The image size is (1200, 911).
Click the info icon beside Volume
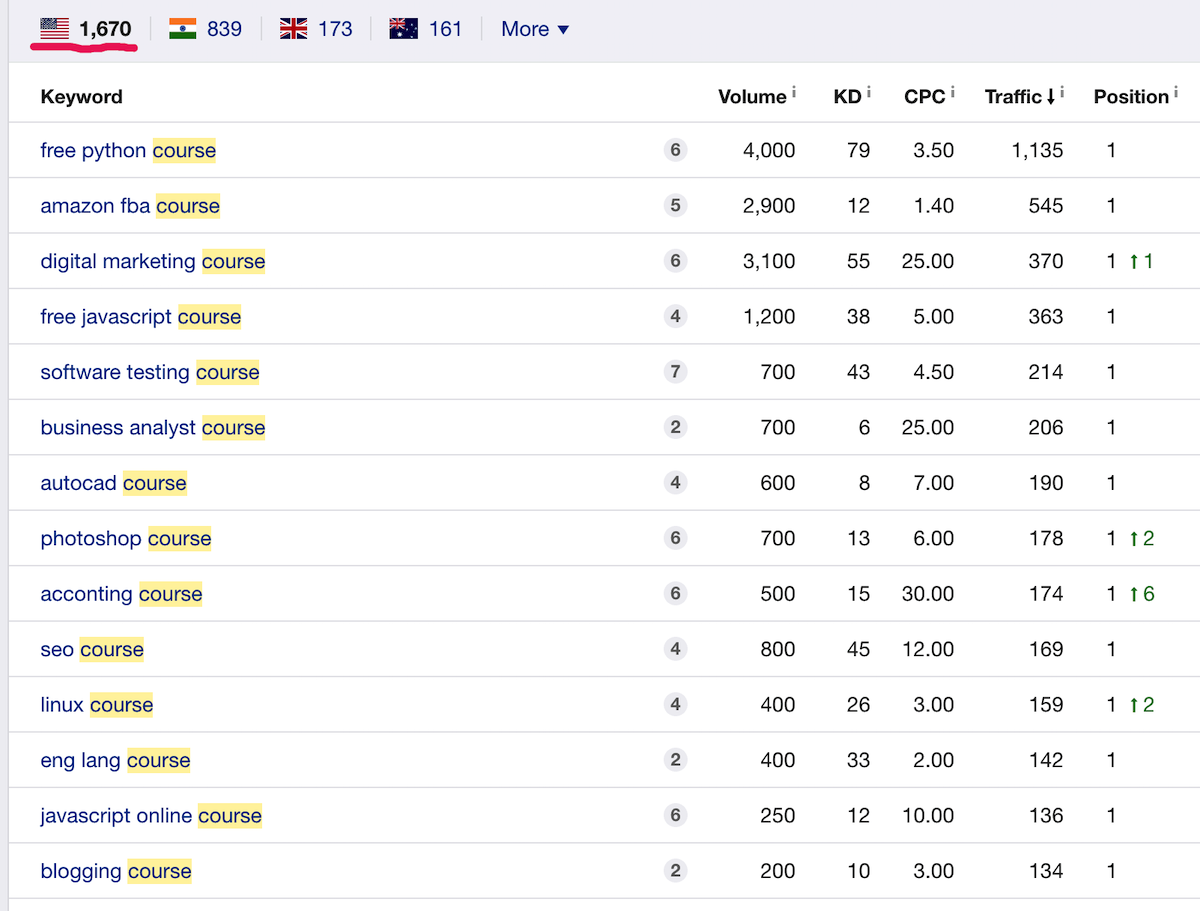794,92
